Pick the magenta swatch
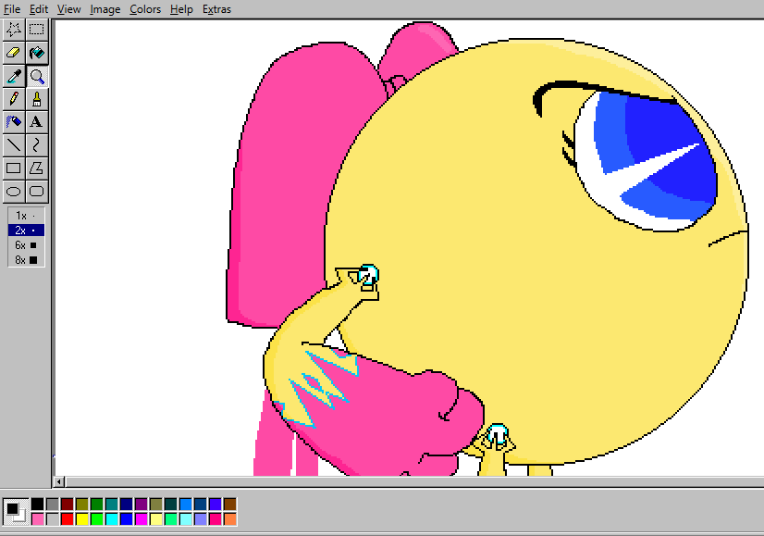The height and width of the screenshot is (536, 764). [141, 519]
